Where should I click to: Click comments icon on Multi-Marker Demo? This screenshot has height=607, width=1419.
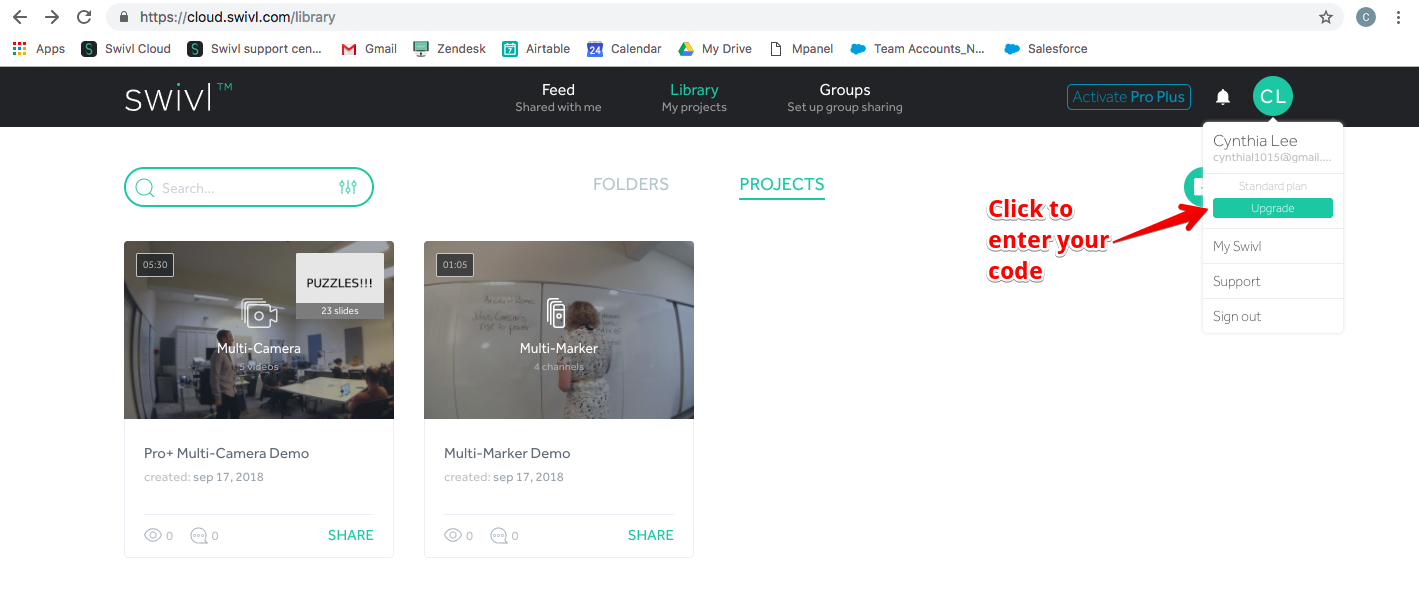(x=499, y=536)
